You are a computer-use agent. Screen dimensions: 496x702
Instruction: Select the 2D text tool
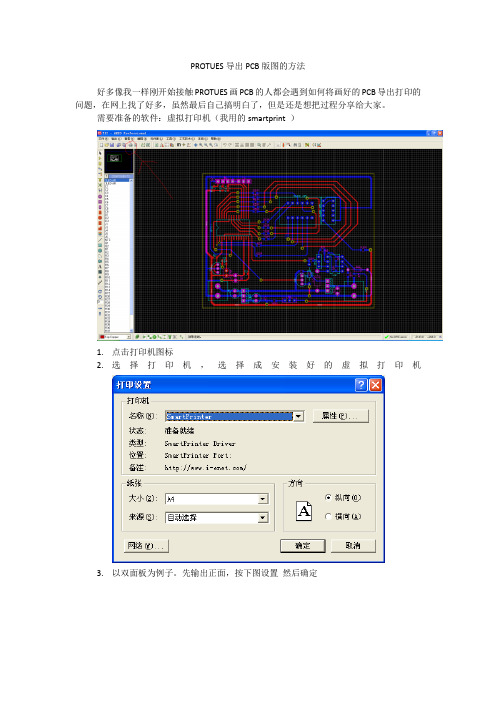(x=100, y=266)
